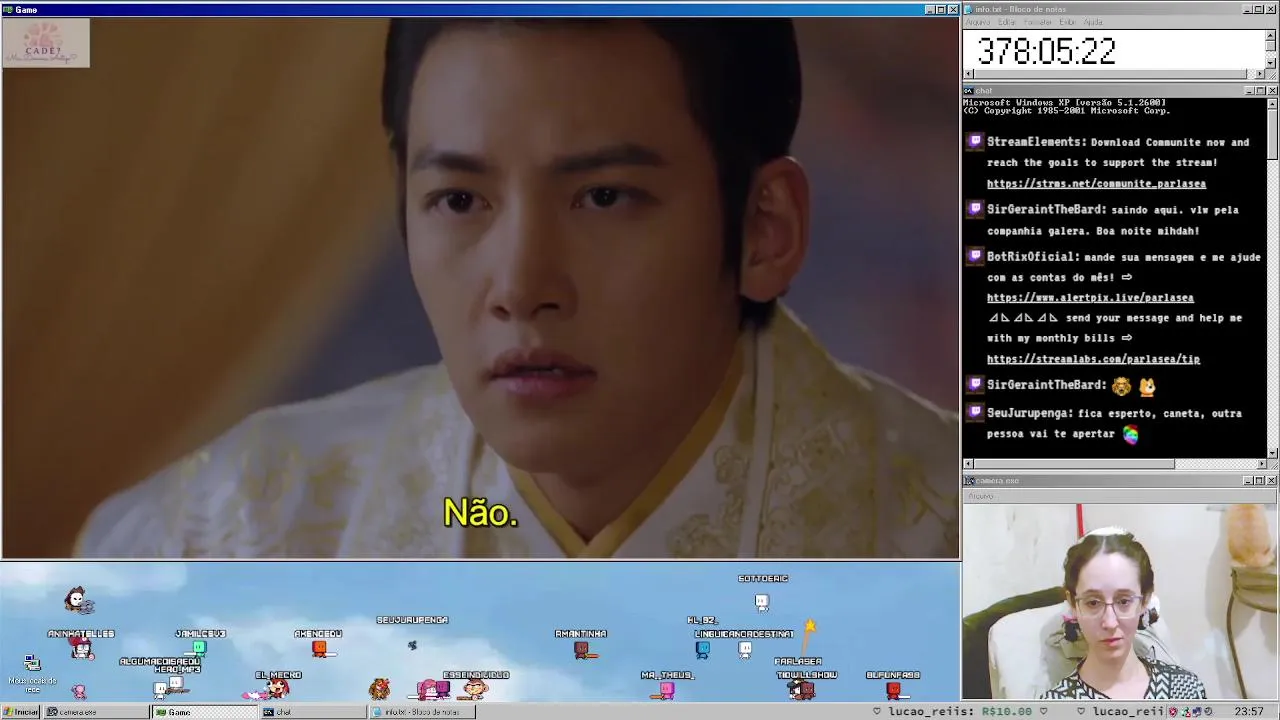The width and height of the screenshot is (1280, 720).
Task: Click the SeuJurupenga username in chat
Action: [1030, 413]
